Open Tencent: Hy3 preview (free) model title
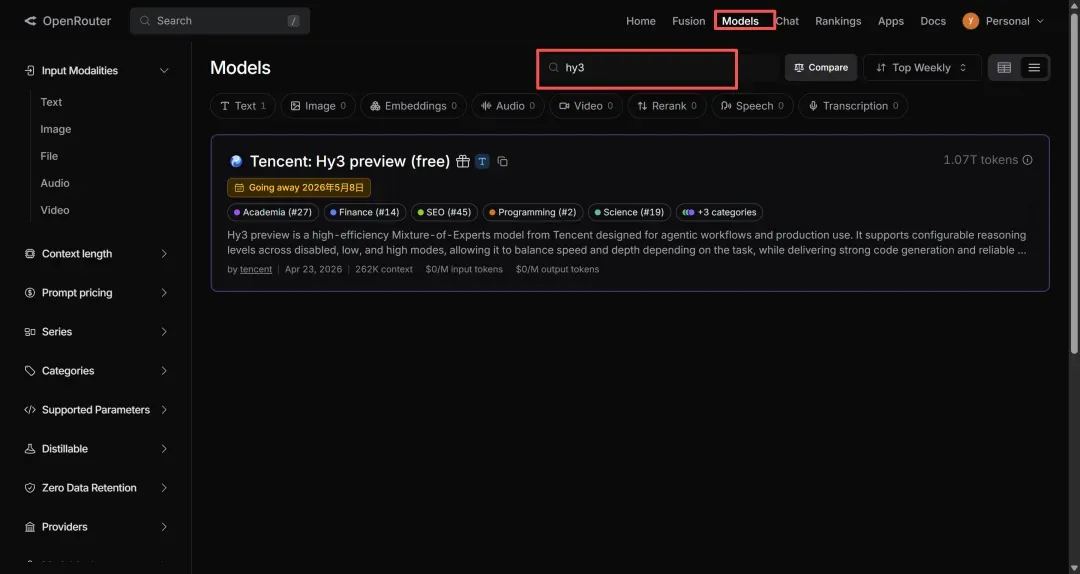 pos(350,161)
